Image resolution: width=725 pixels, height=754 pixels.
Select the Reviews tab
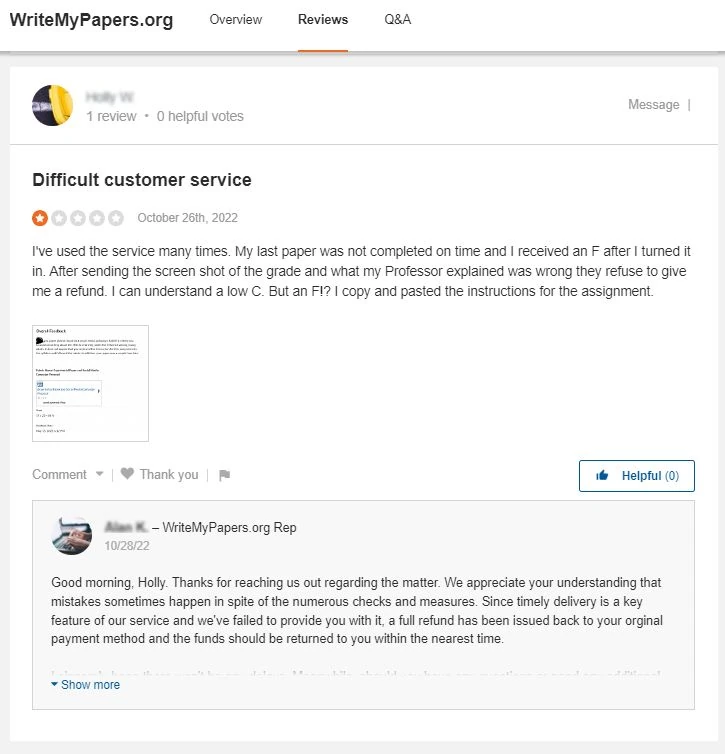323,20
